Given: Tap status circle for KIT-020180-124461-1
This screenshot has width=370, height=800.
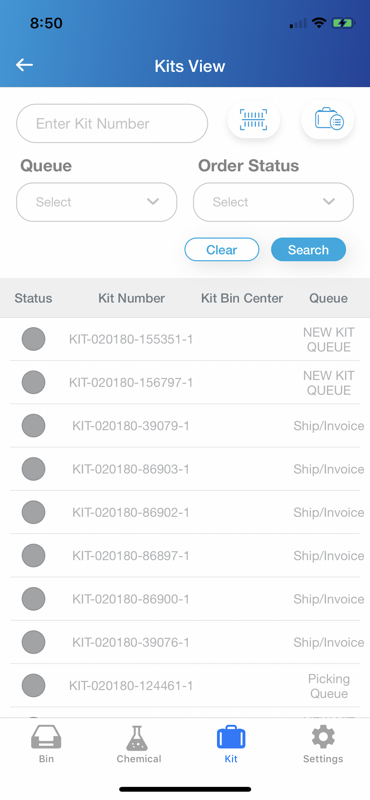Looking at the screenshot, I should click(x=33, y=686).
